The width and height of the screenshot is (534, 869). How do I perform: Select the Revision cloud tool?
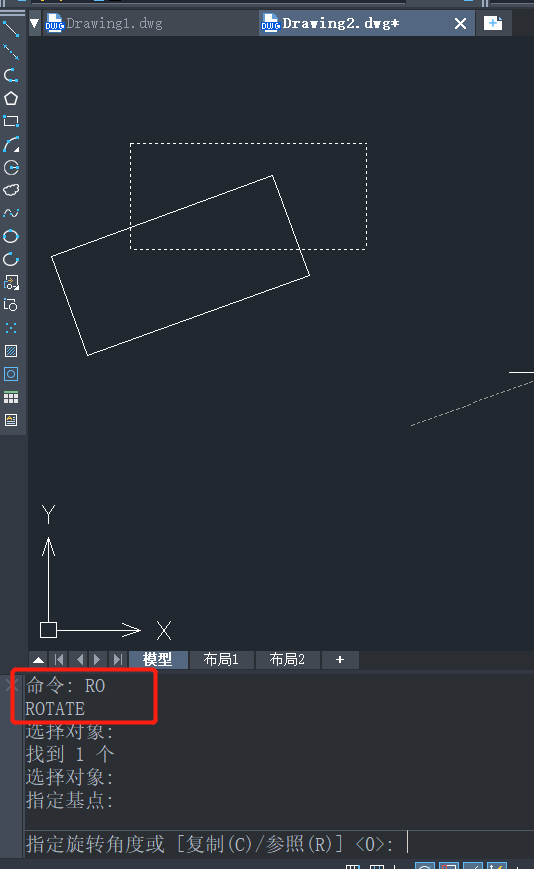click(x=11, y=190)
